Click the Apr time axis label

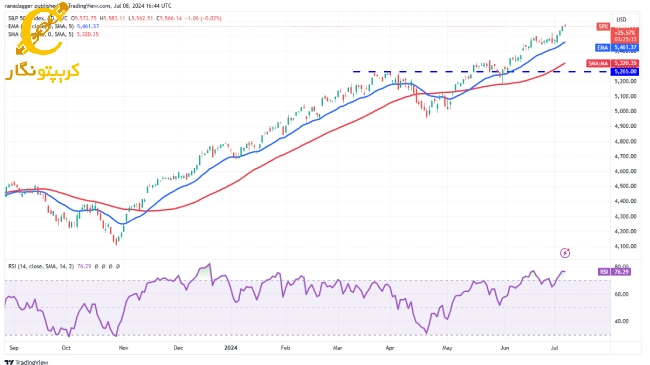390,348
